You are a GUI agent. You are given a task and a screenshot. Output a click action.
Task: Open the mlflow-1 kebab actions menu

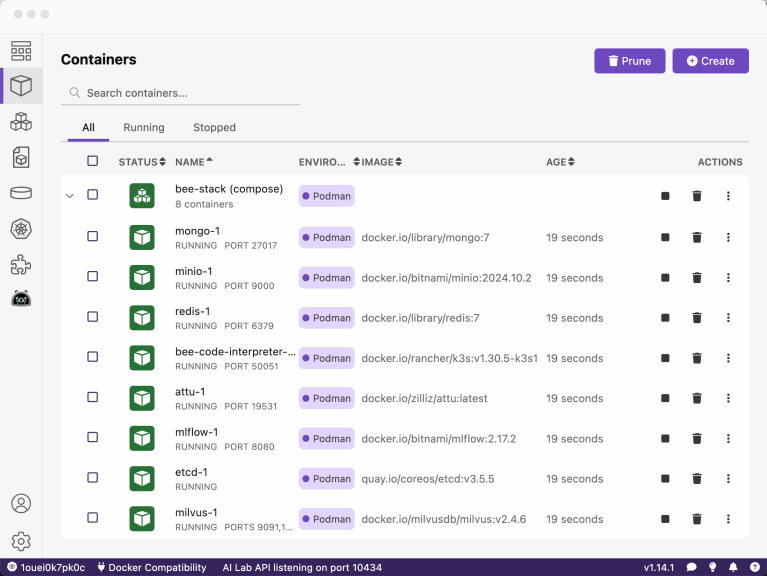click(x=728, y=439)
